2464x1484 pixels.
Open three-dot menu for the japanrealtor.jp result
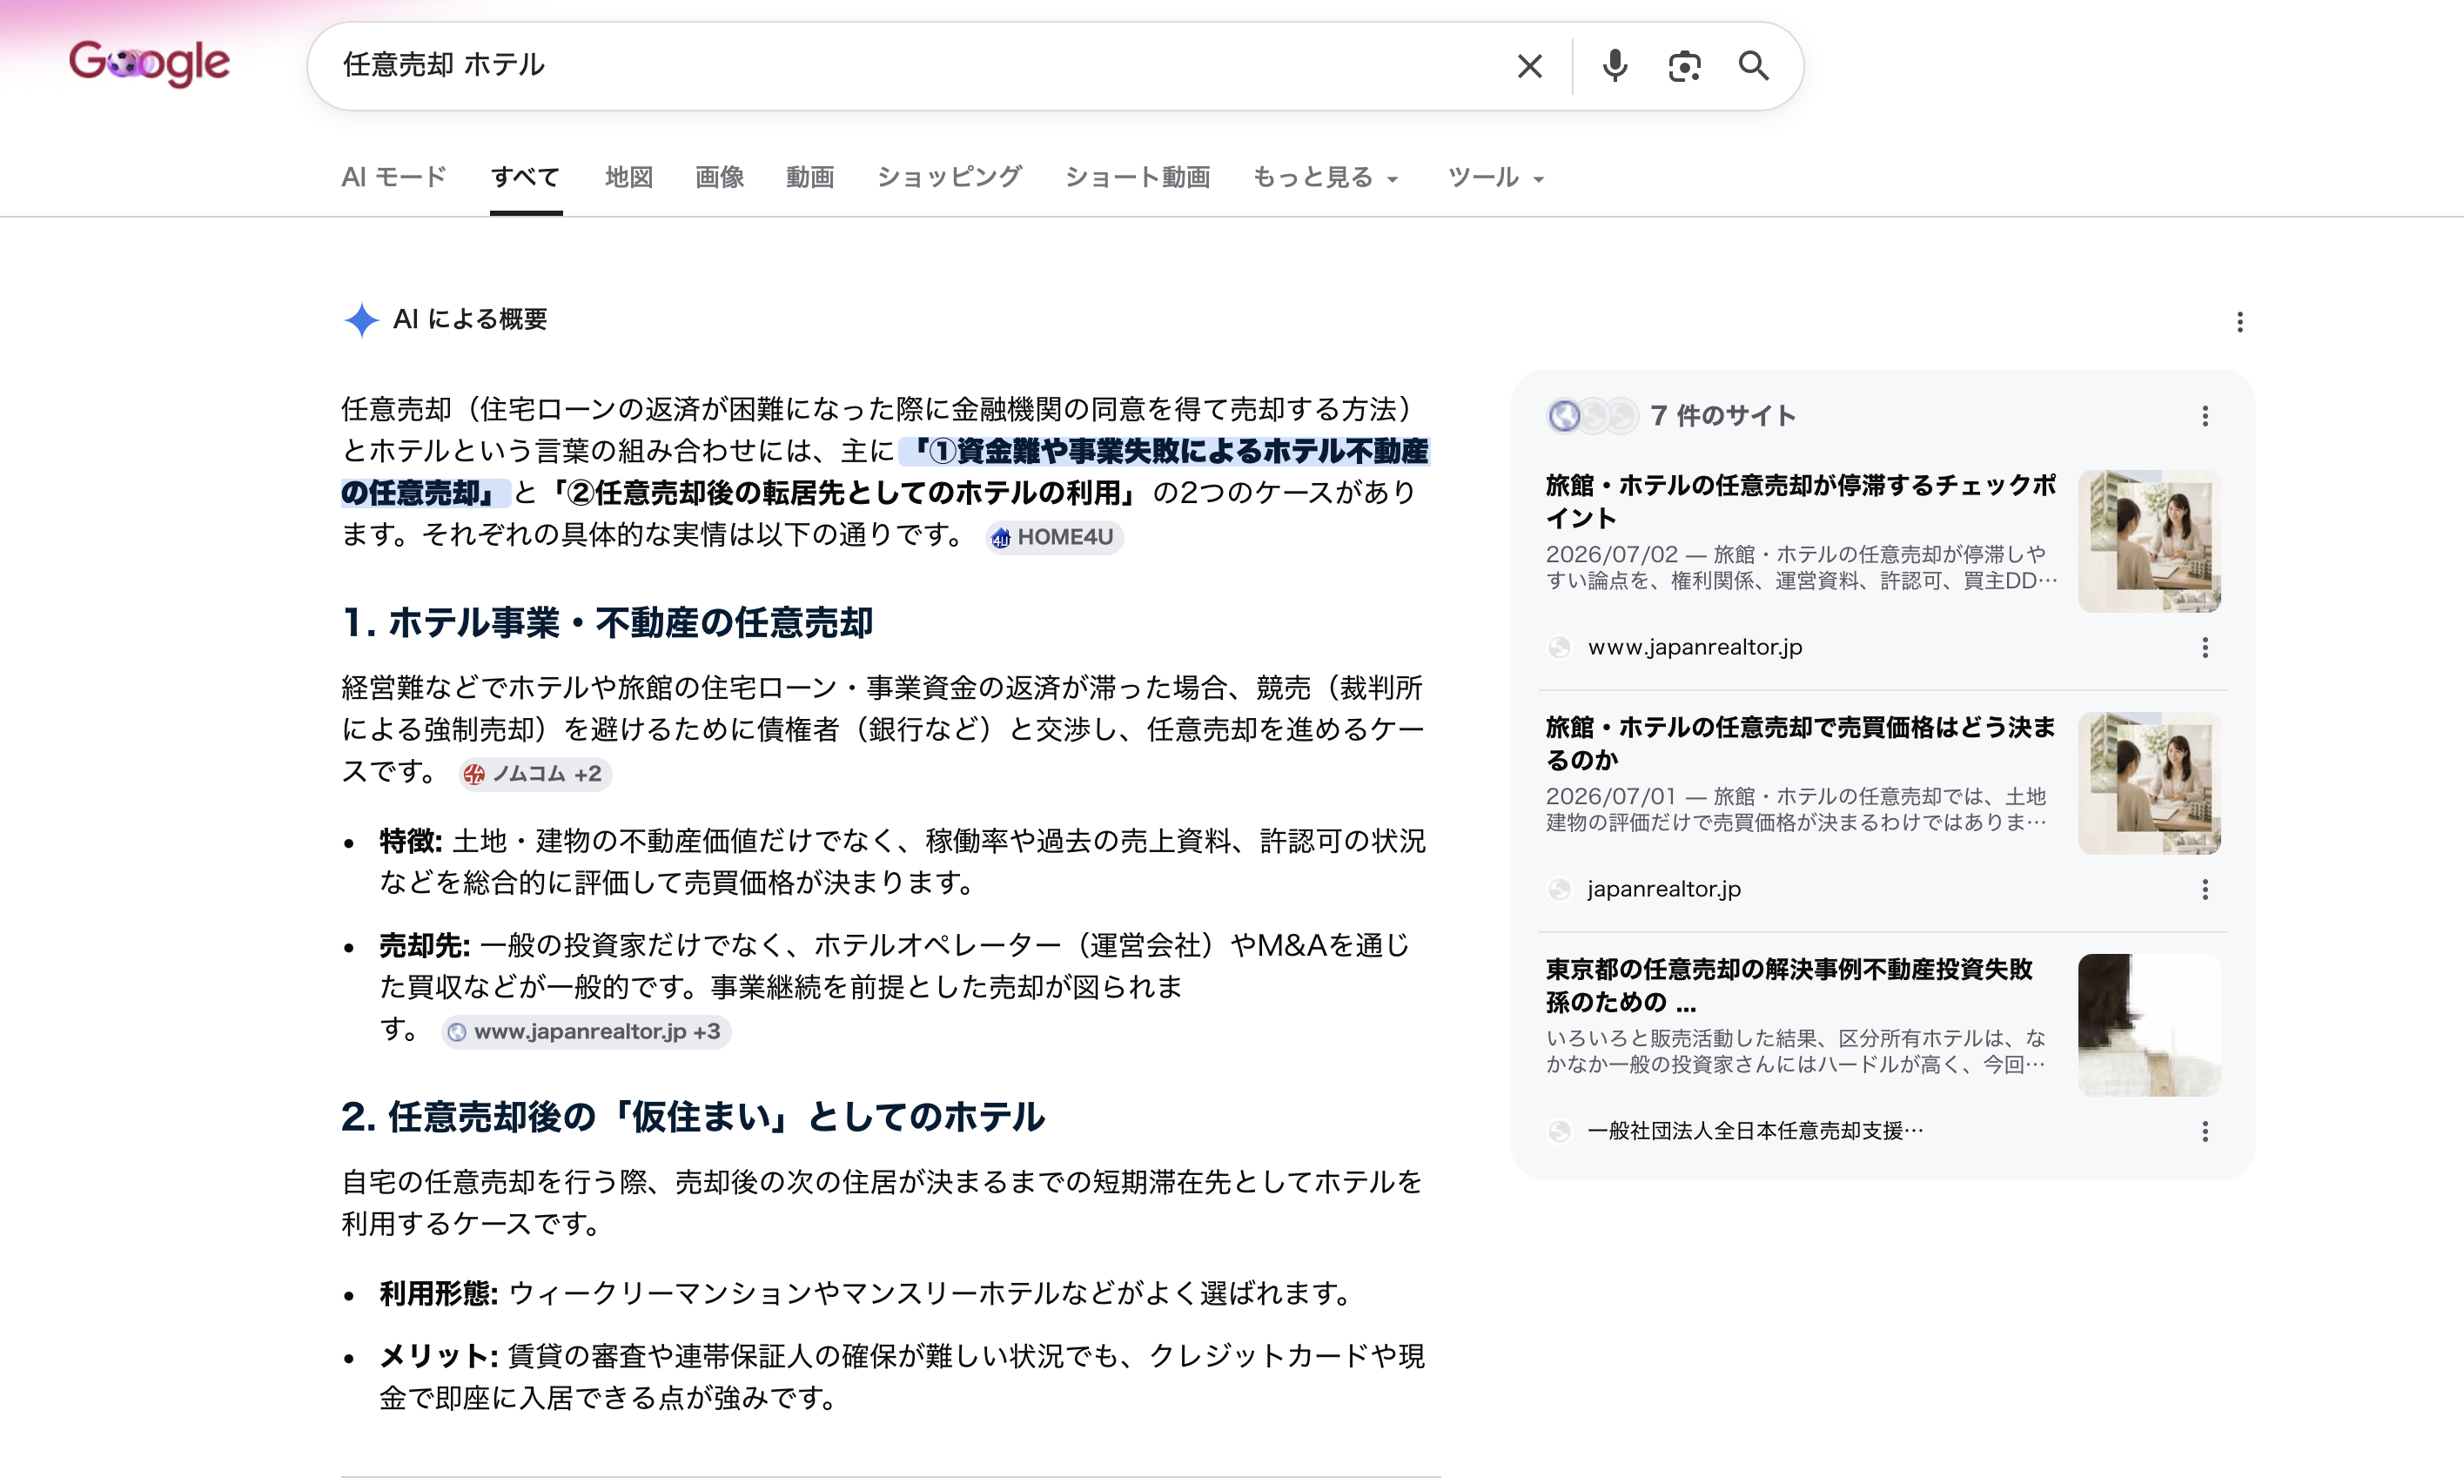2205,890
